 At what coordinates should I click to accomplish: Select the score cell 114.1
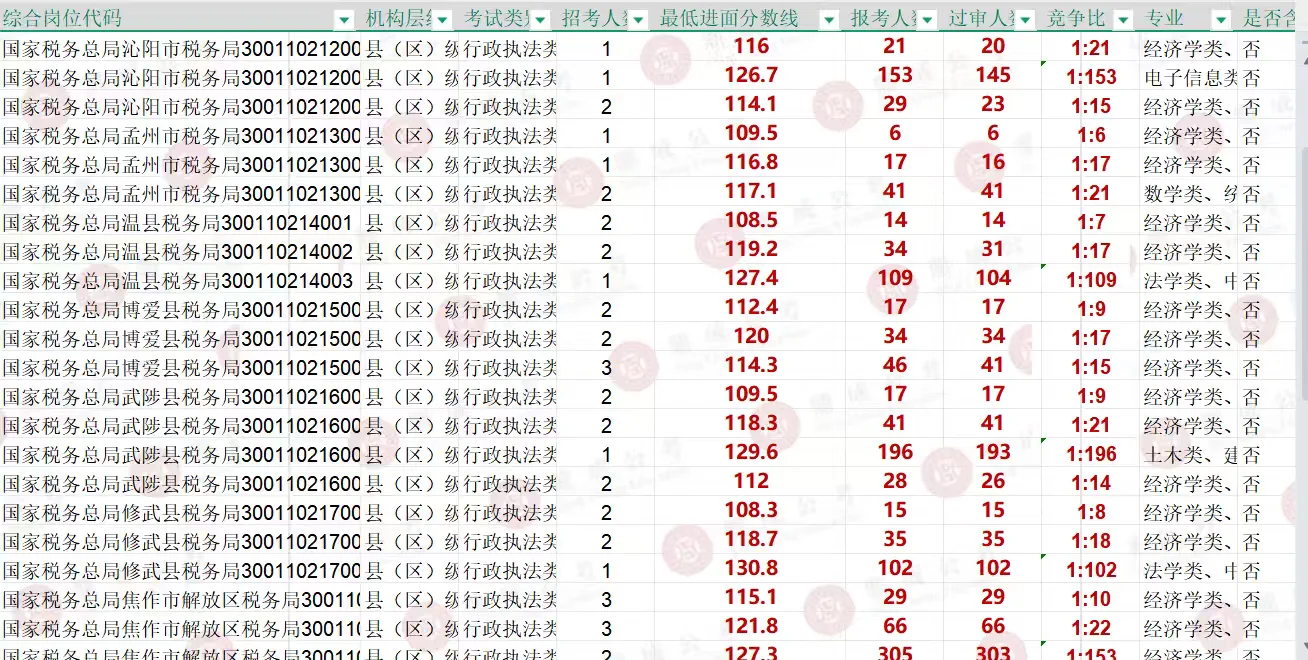(x=751, y=104)
